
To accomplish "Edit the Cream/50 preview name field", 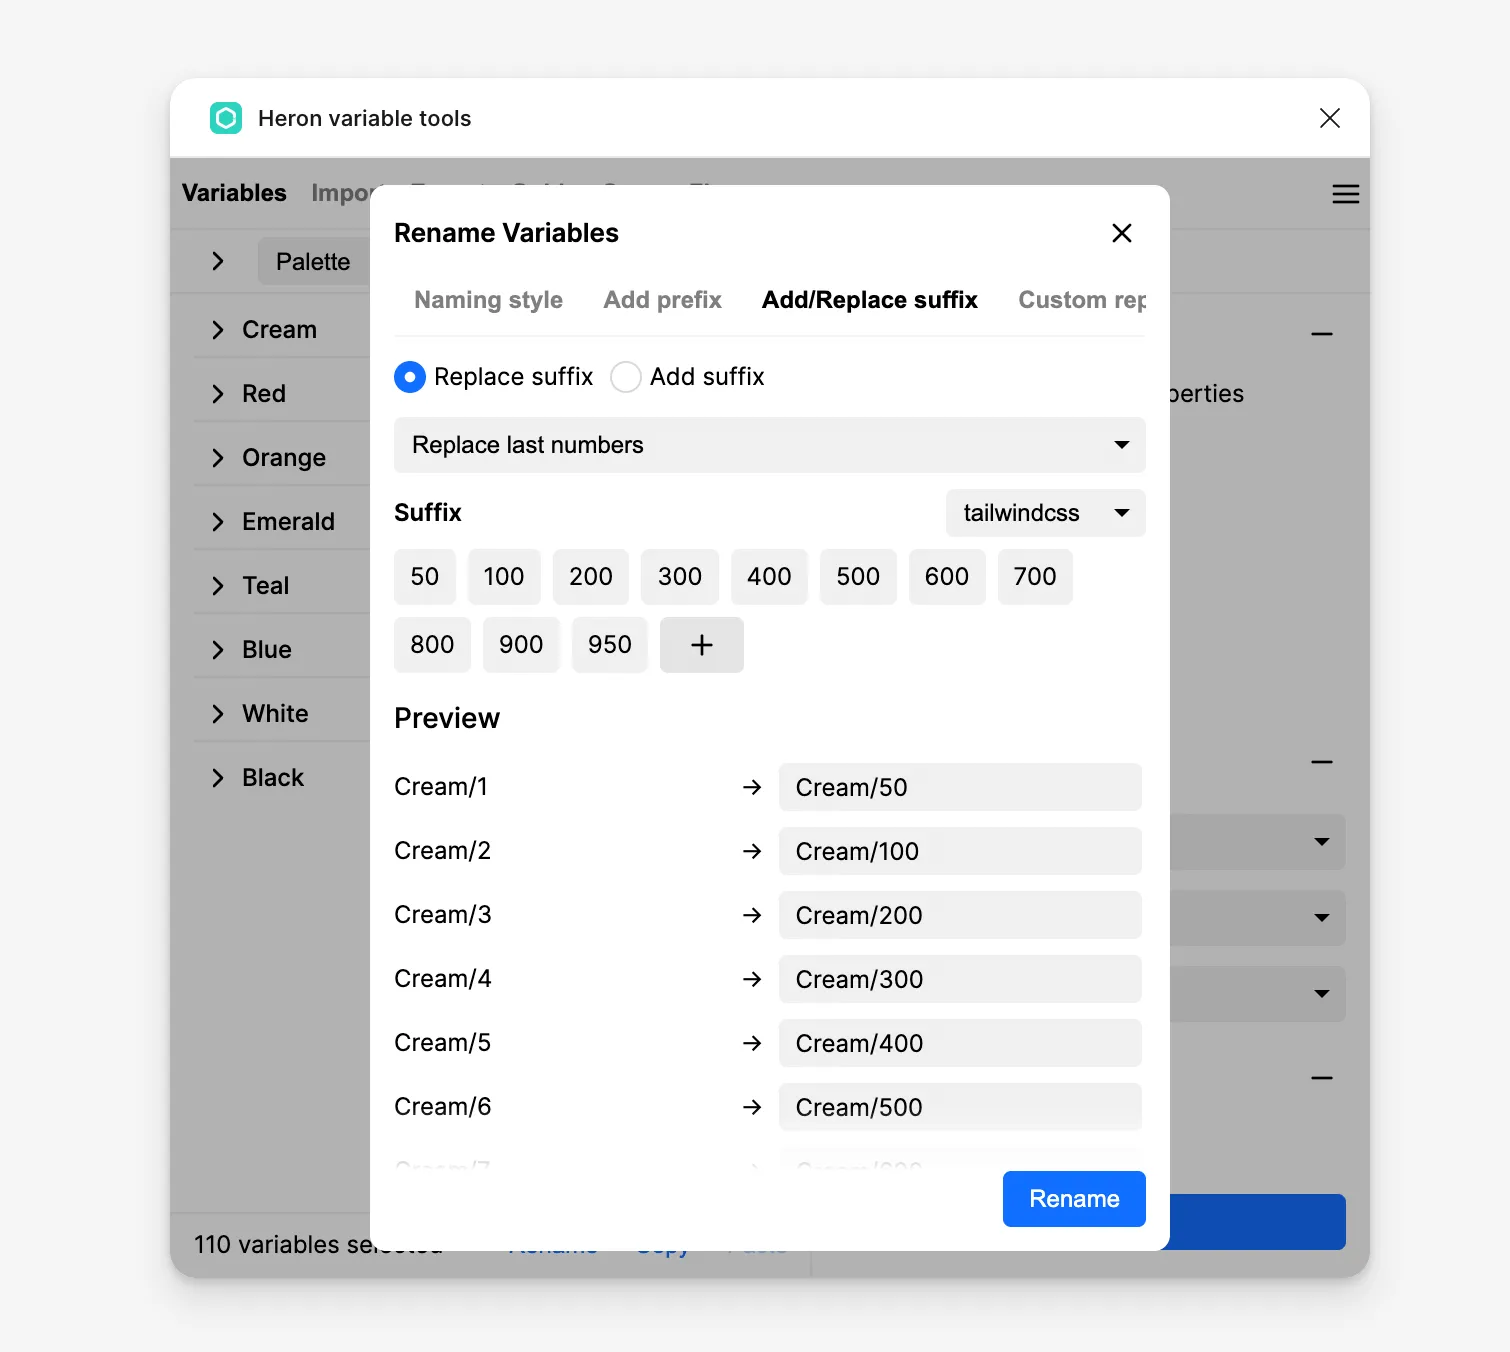I will click(x=959, y=787).
